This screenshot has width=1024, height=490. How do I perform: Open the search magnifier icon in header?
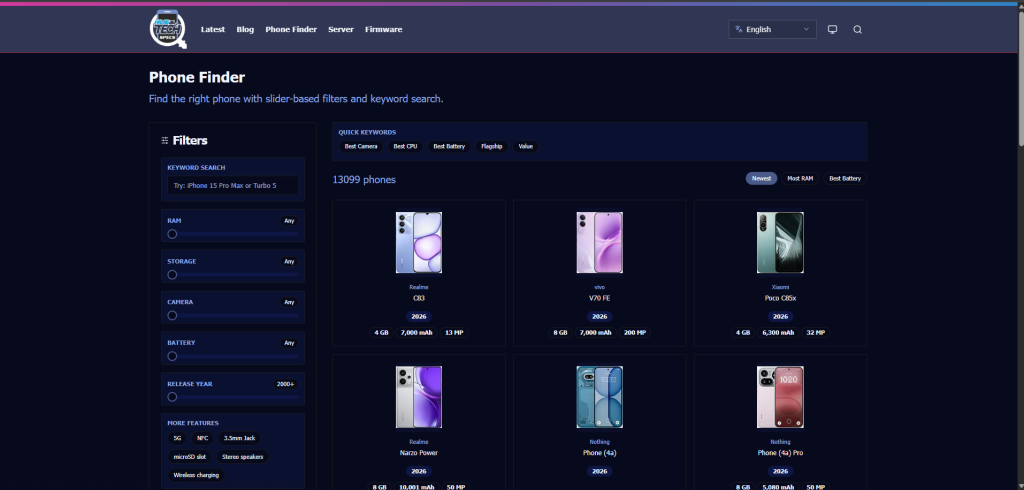click(857, 29)
